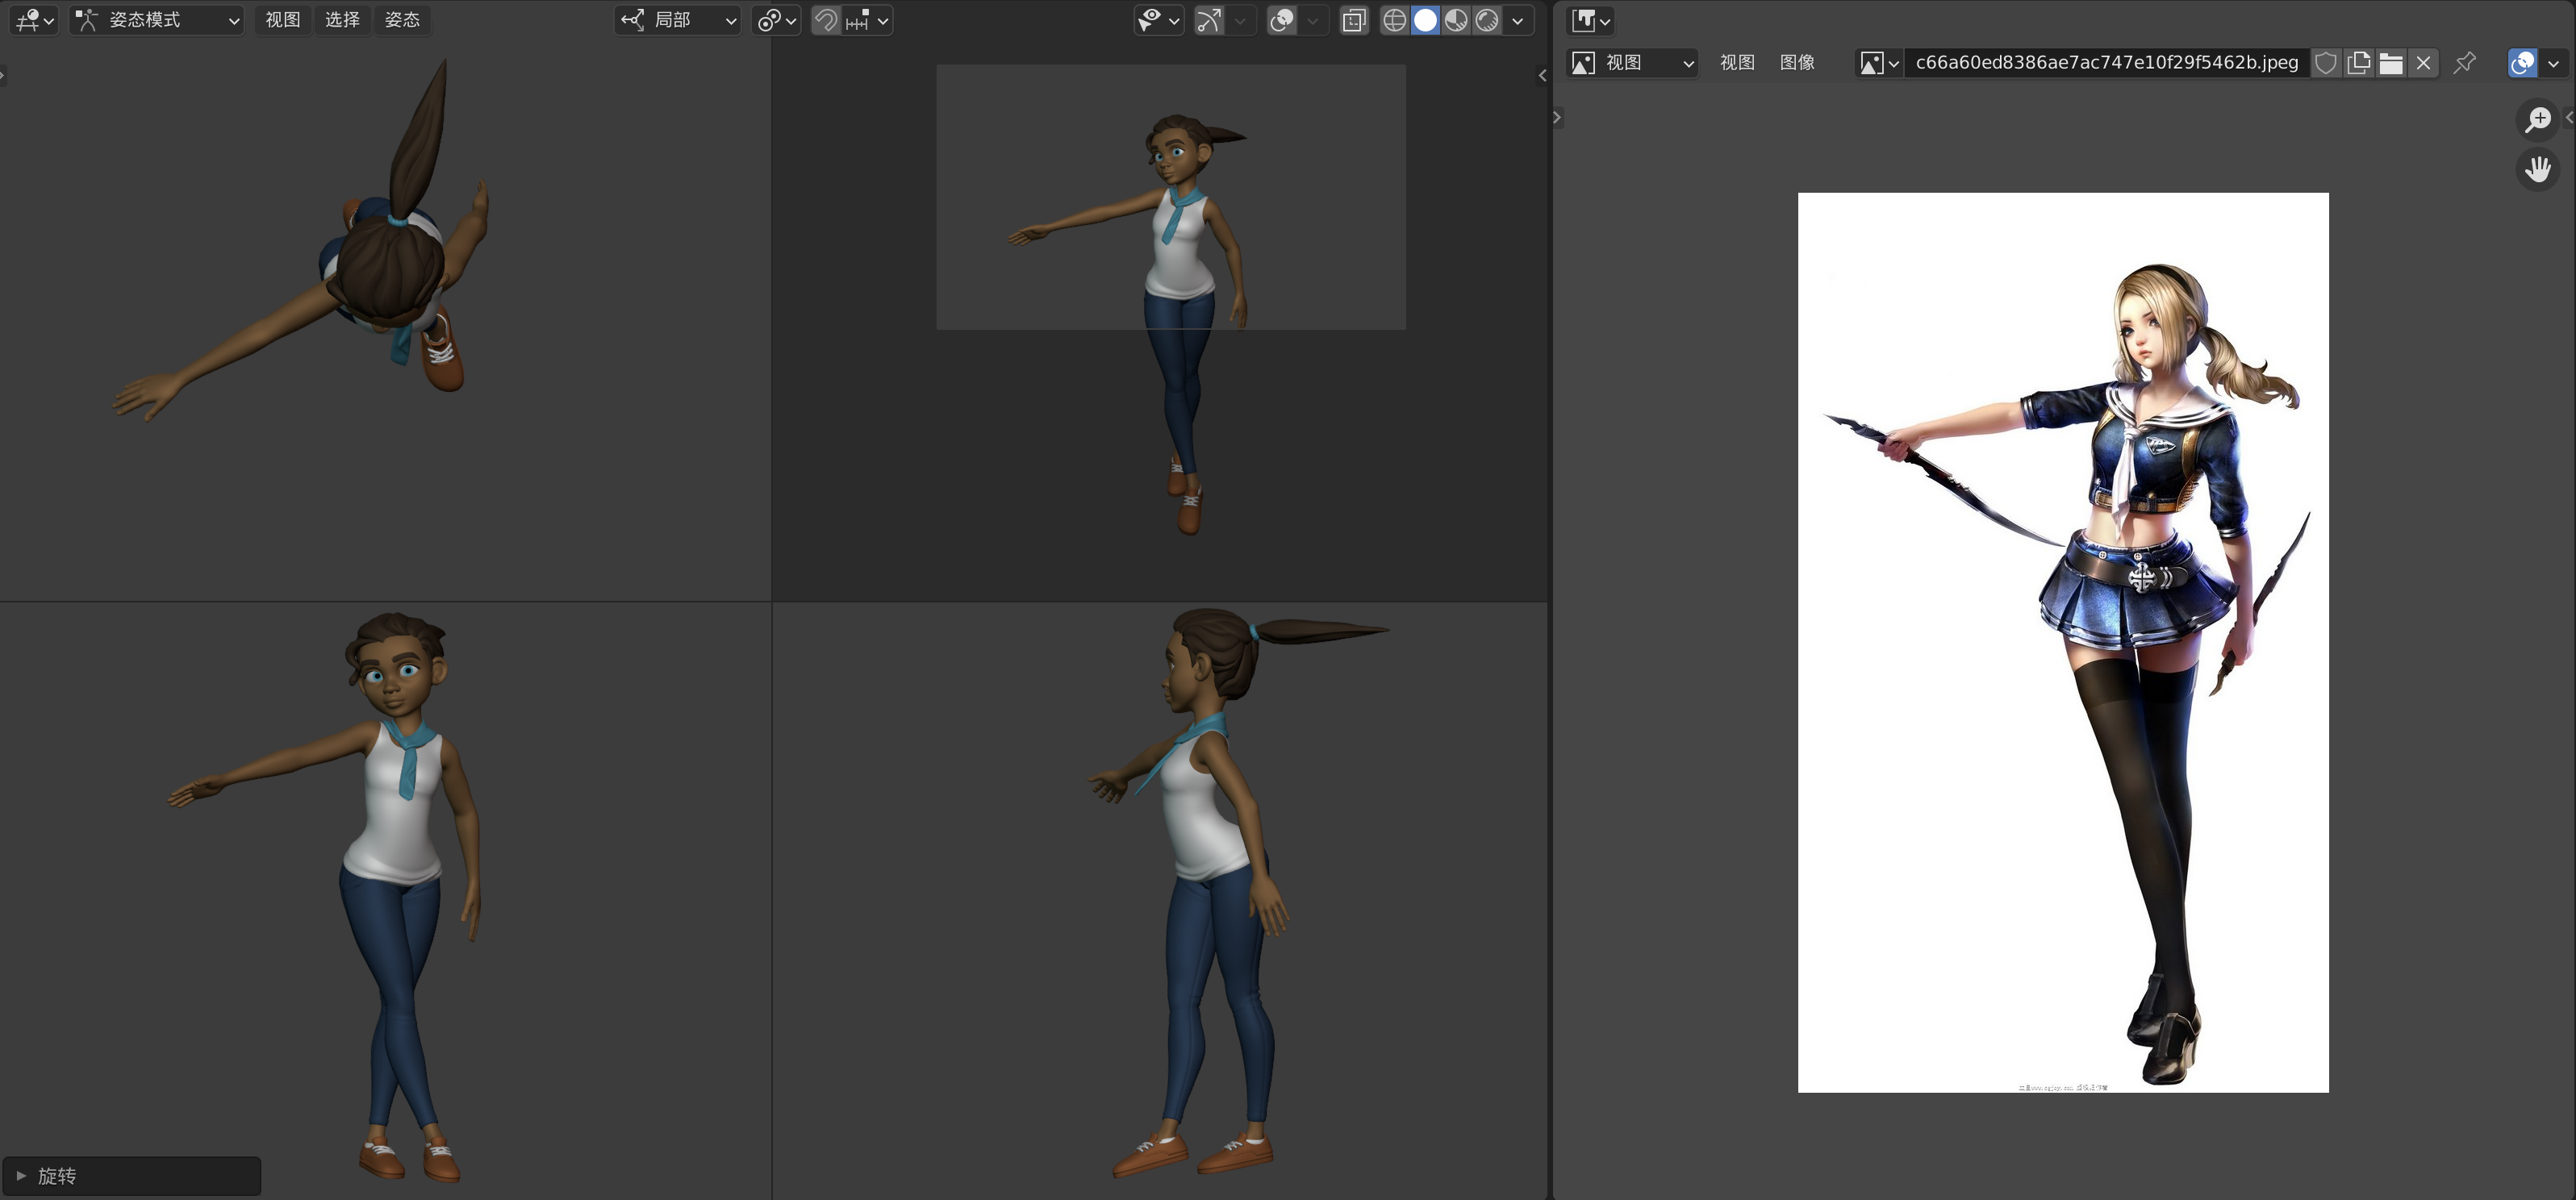Expand image editor right sidebar arrow
2576x1200 pixels.
[x=2569, y=118]
